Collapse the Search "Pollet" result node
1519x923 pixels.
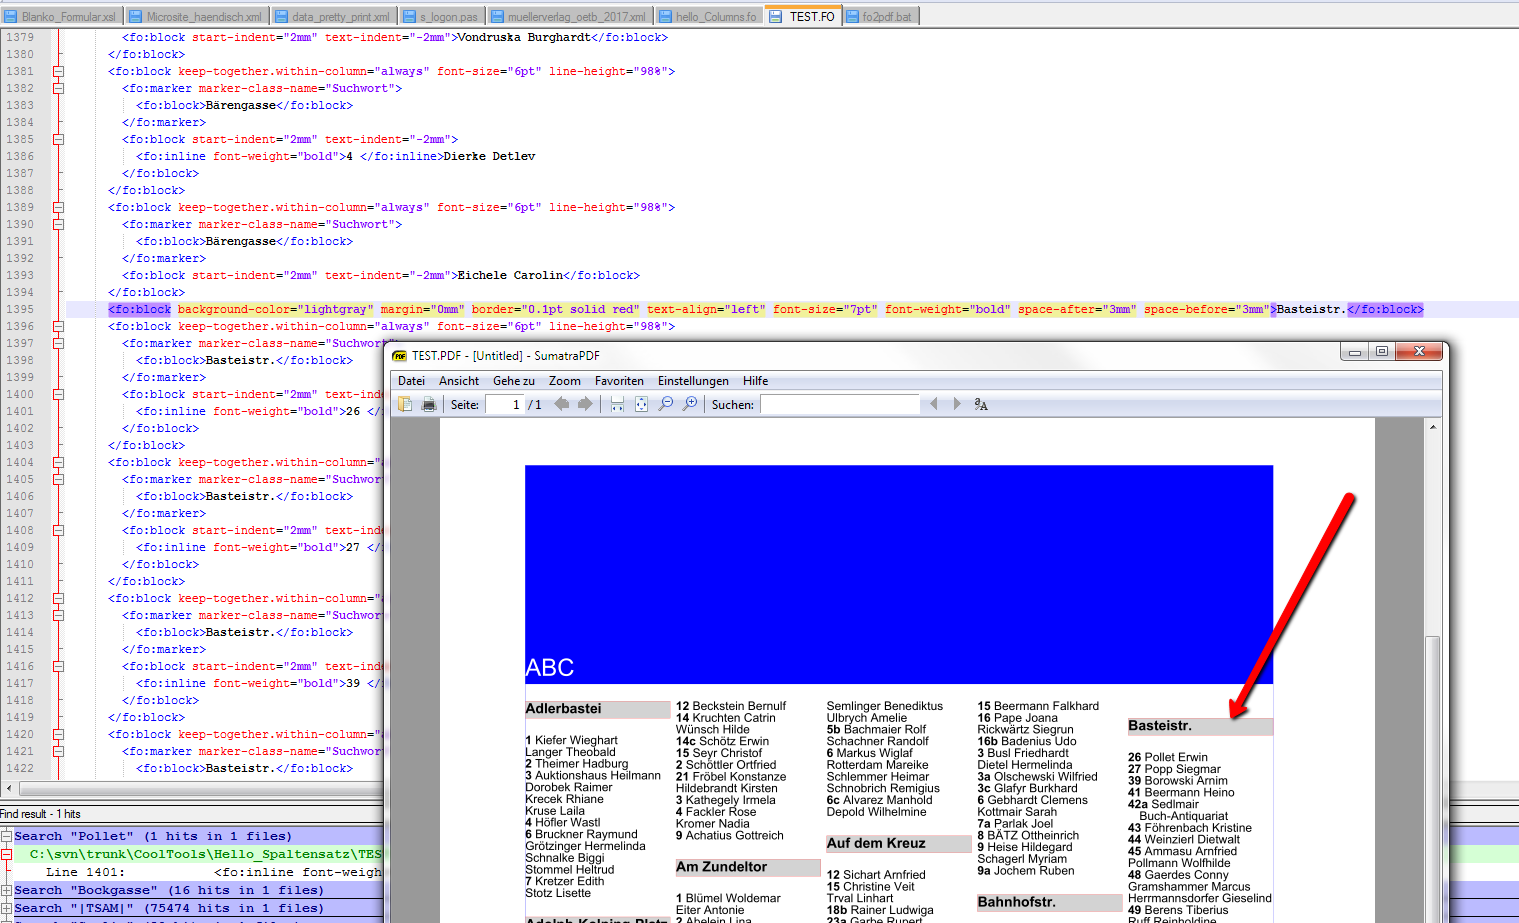point(6,836)
